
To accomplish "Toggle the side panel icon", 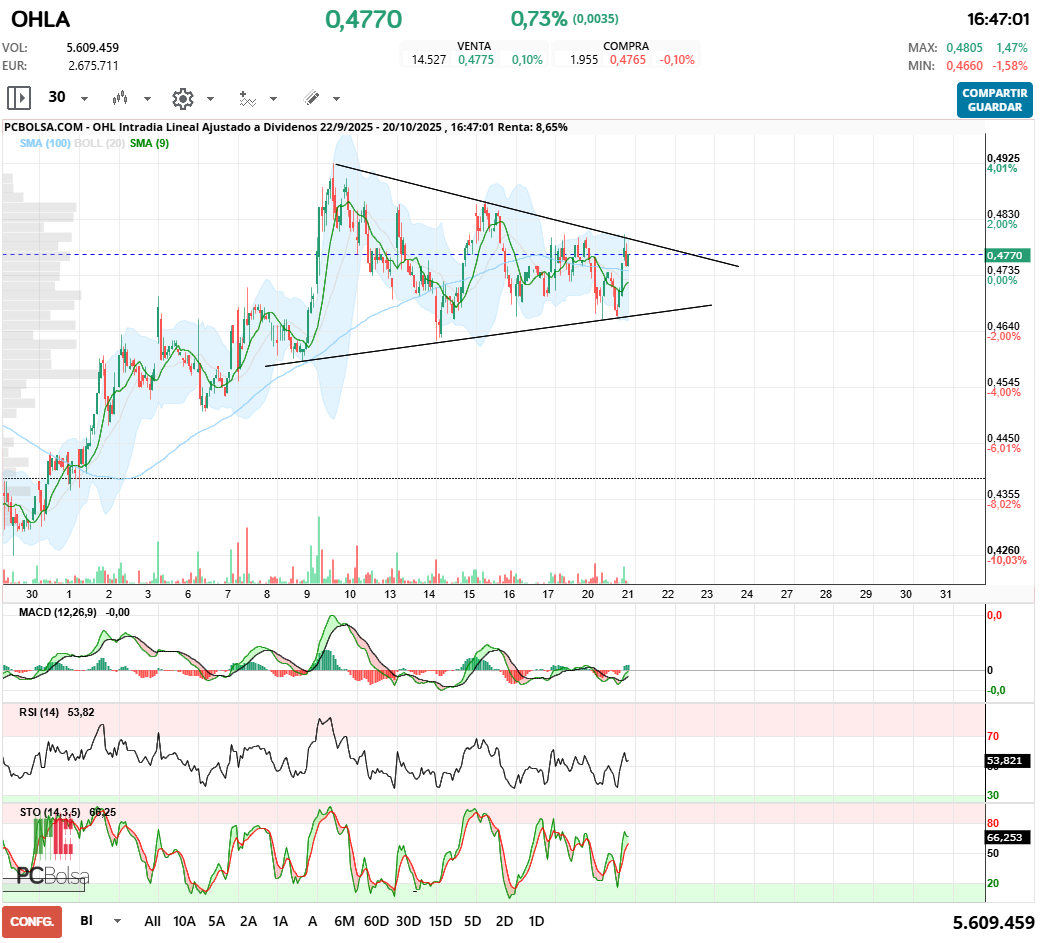I will (19, 98).
